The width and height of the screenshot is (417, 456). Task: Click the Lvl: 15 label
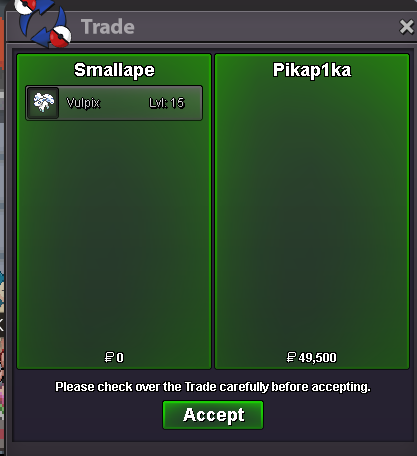tap(167, 103)
